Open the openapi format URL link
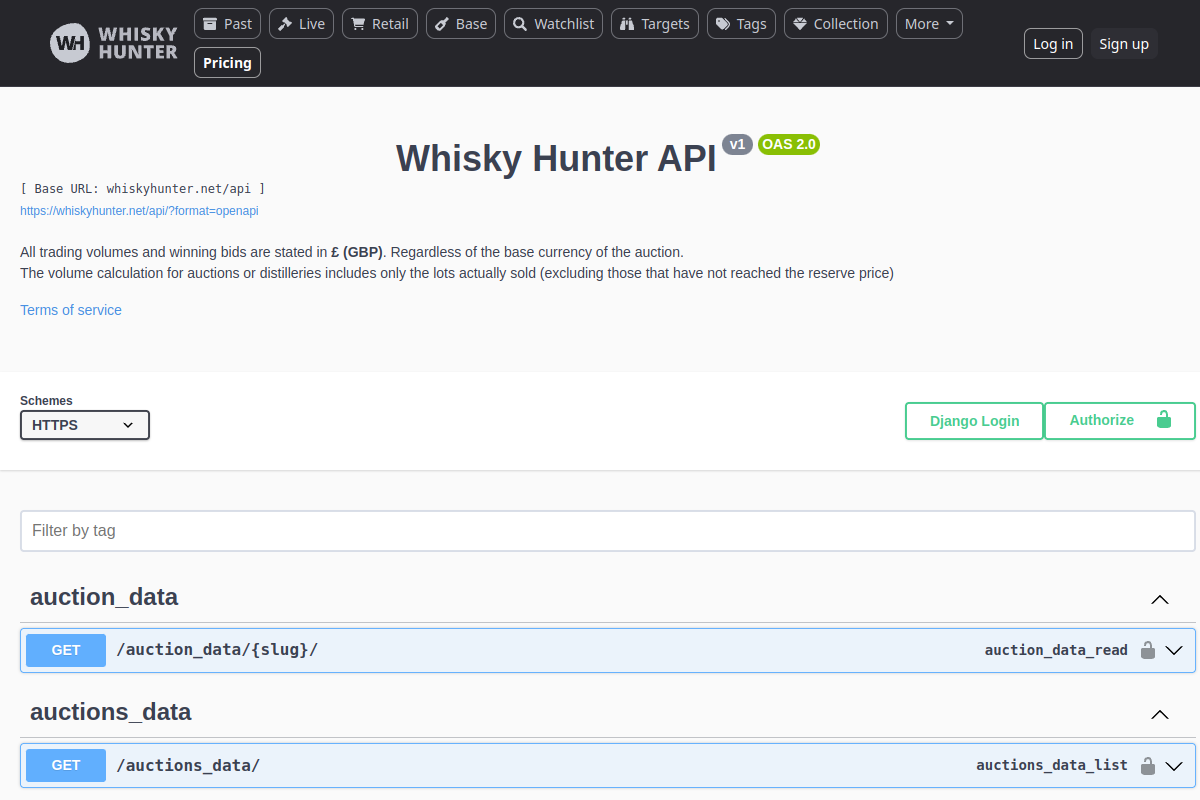The image size is (1200, 800). [x=139, y=211]
